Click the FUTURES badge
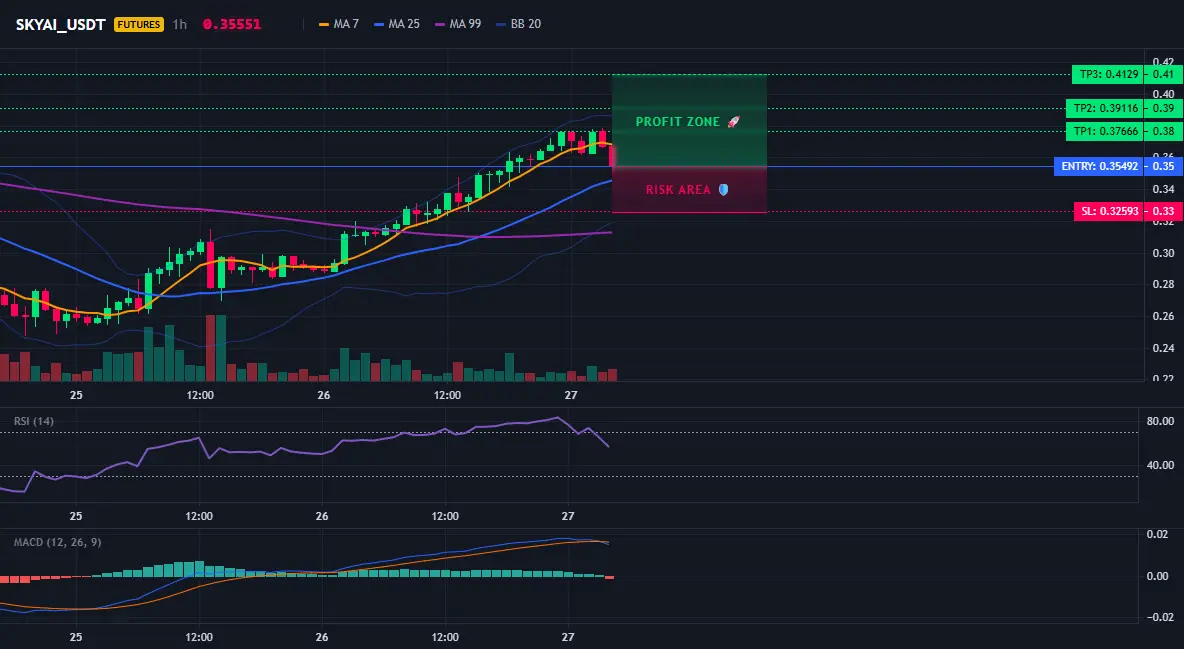This screenshot has height=649, width=1184. click(x=139, y=24)
